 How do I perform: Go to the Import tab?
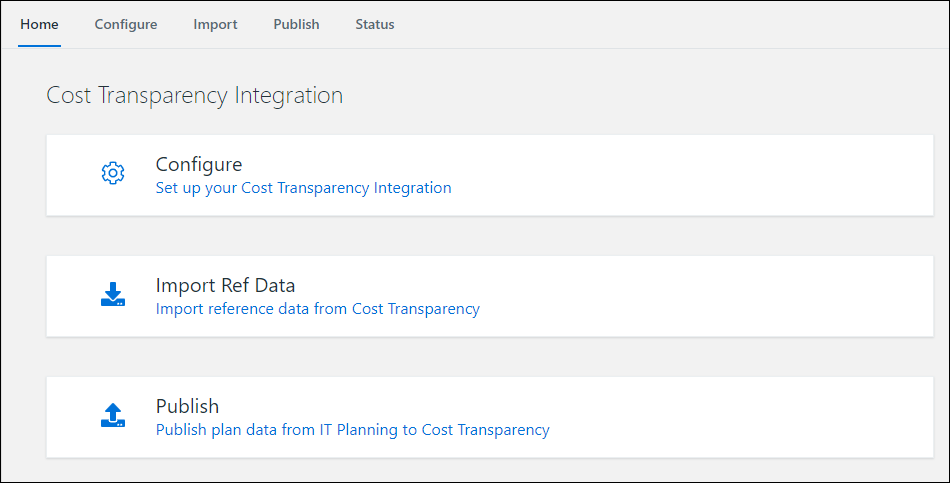pyautogui.click(x=215, y=24)
